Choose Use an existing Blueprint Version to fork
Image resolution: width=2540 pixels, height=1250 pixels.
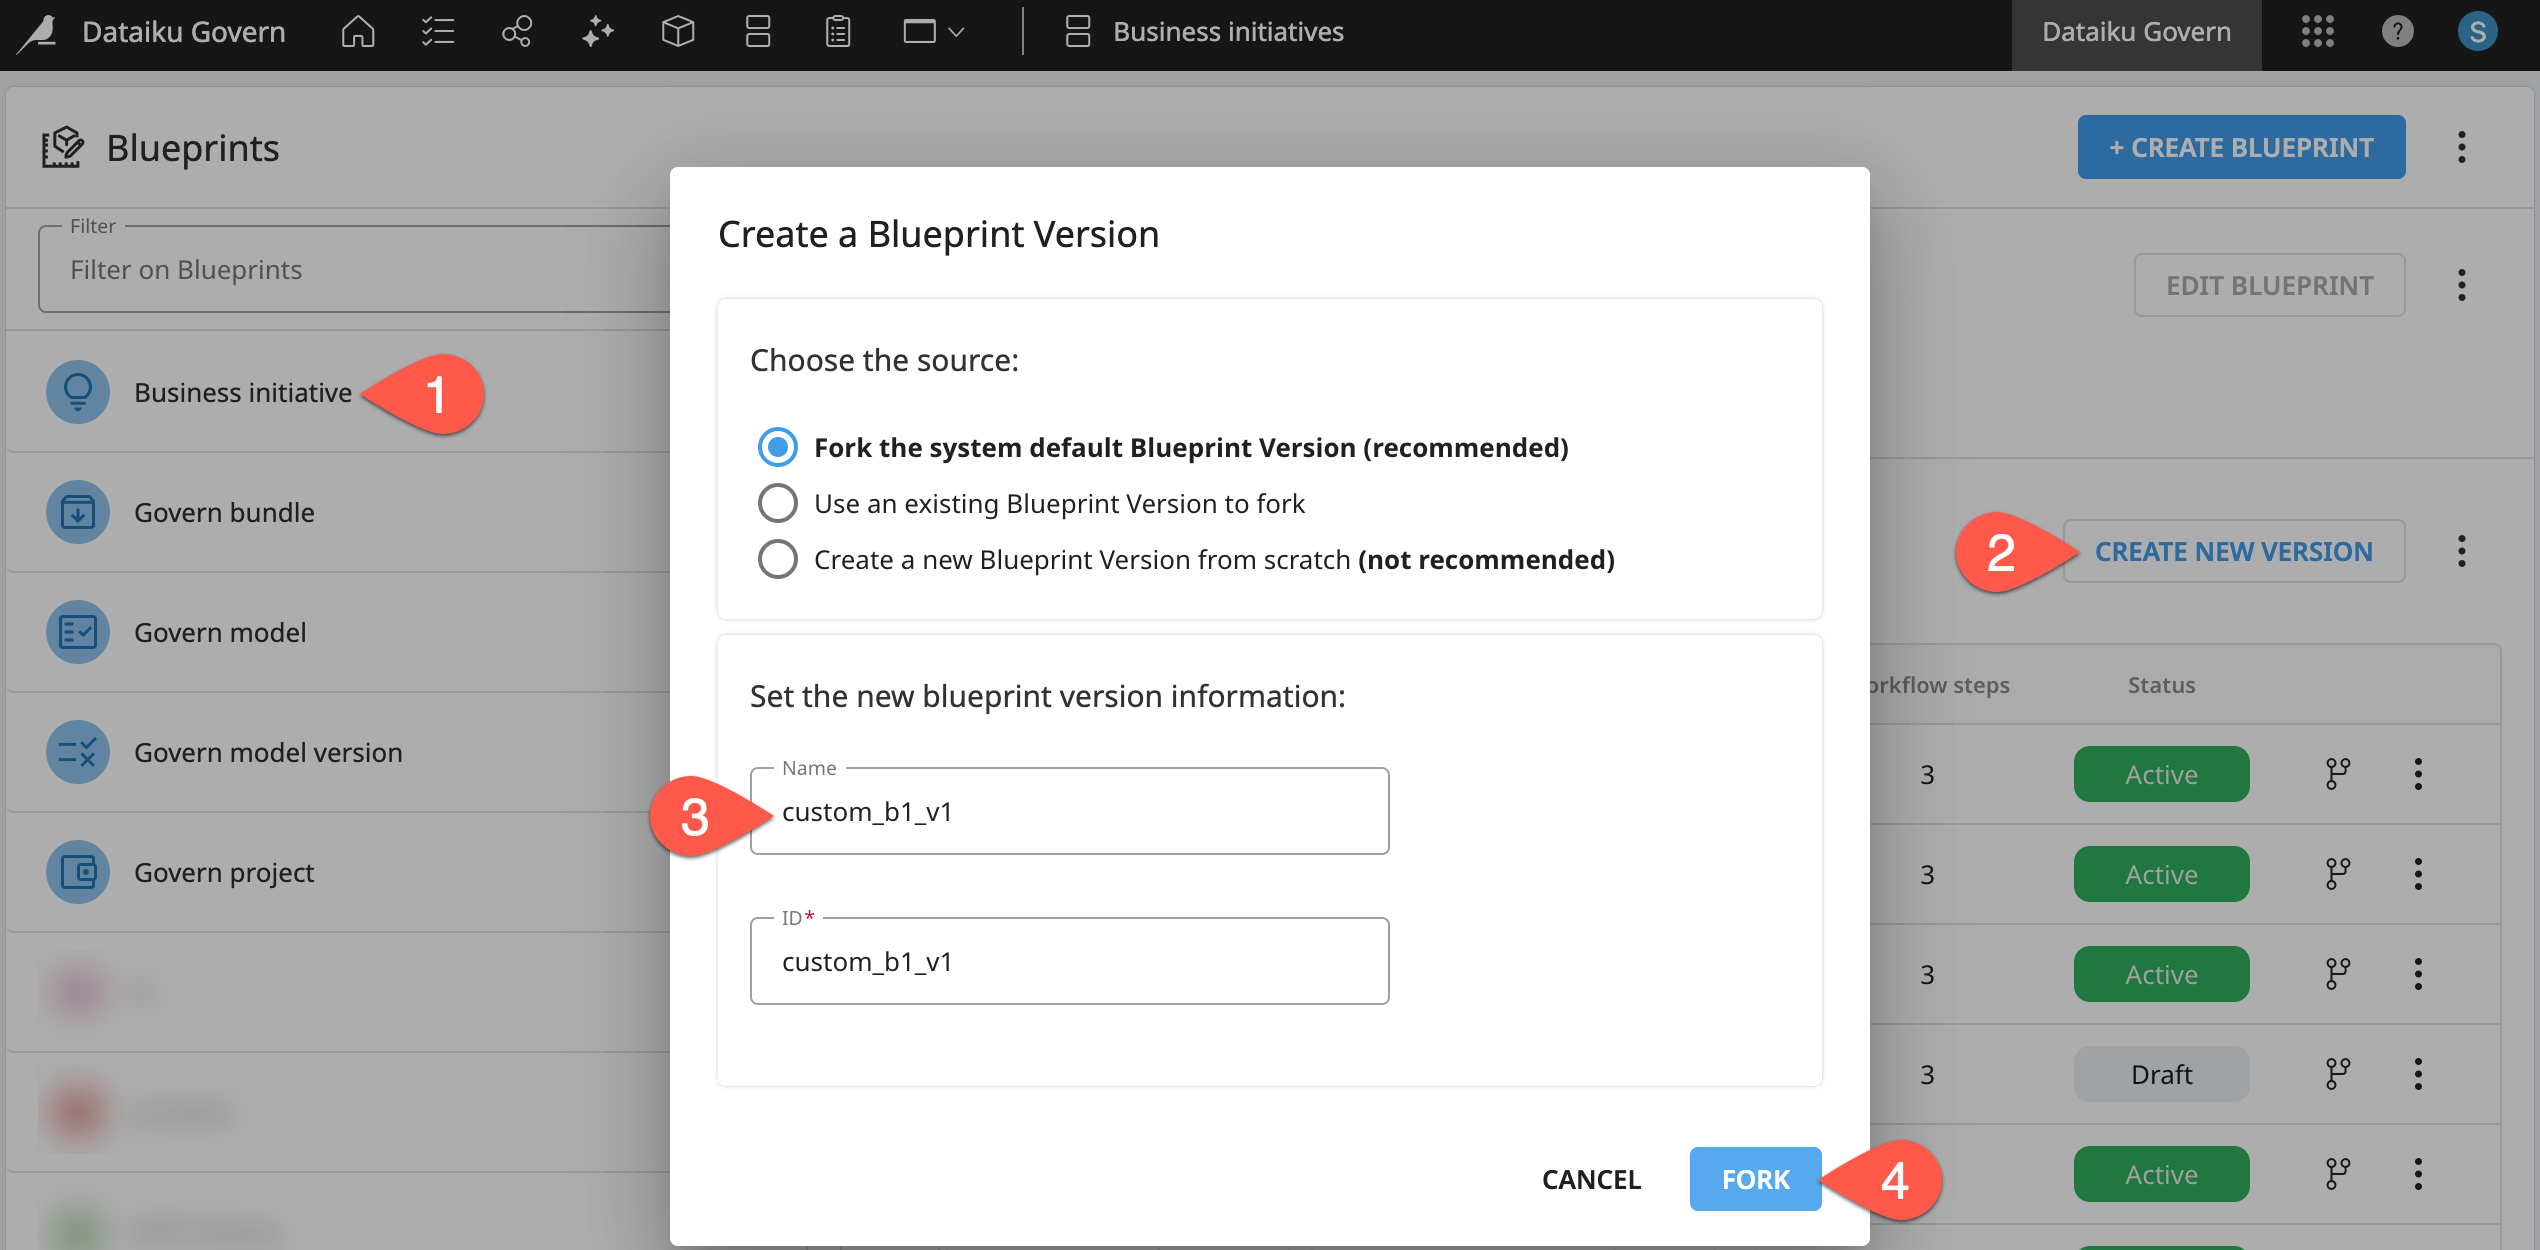[778, 503]
